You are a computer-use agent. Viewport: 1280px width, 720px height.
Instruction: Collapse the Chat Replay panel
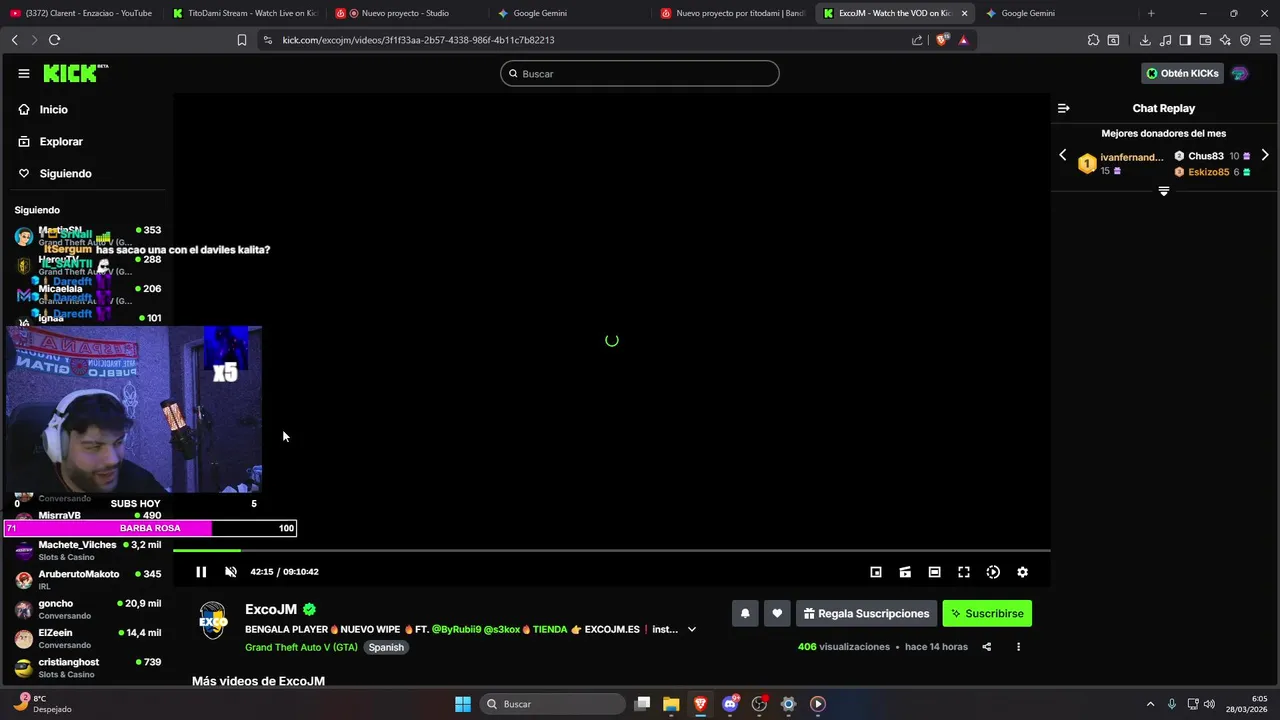point(1064,108)
